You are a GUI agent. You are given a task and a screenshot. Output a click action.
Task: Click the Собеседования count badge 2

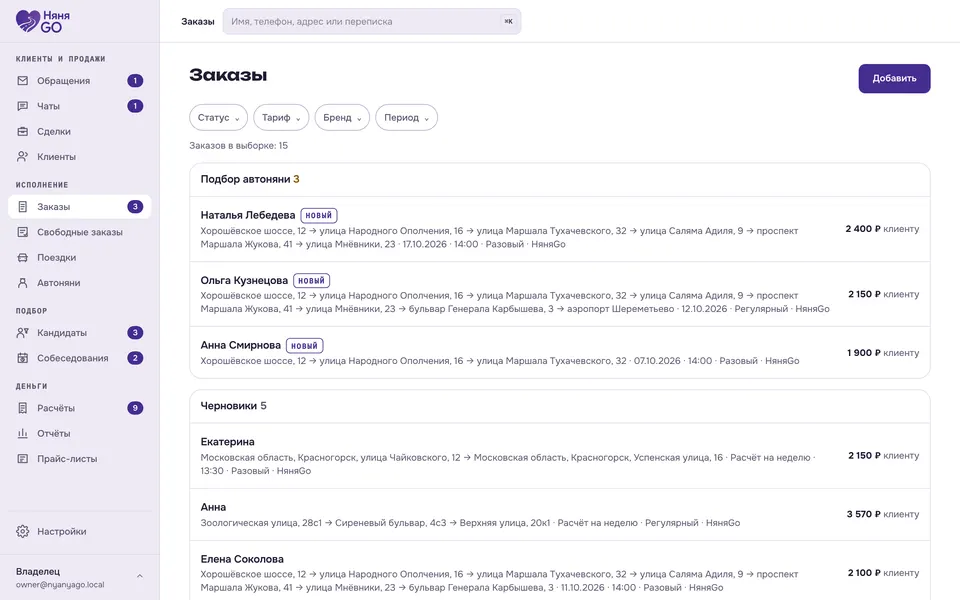pos(135,358)
